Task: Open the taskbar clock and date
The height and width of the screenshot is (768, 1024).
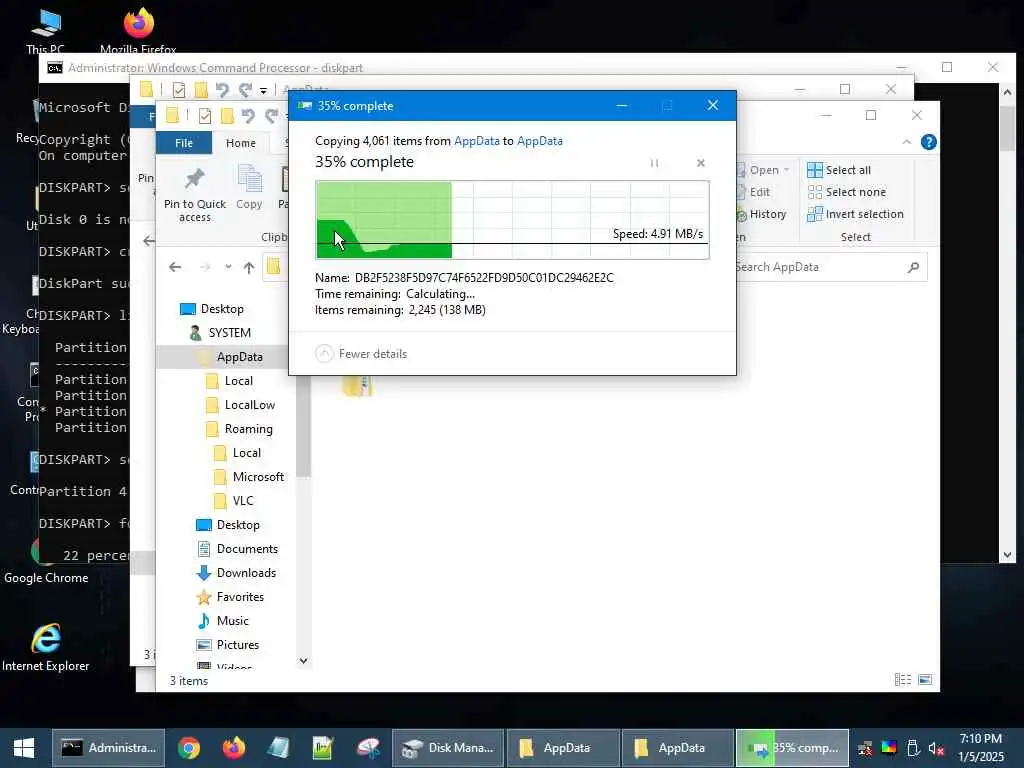Action: tap(981, 748)
